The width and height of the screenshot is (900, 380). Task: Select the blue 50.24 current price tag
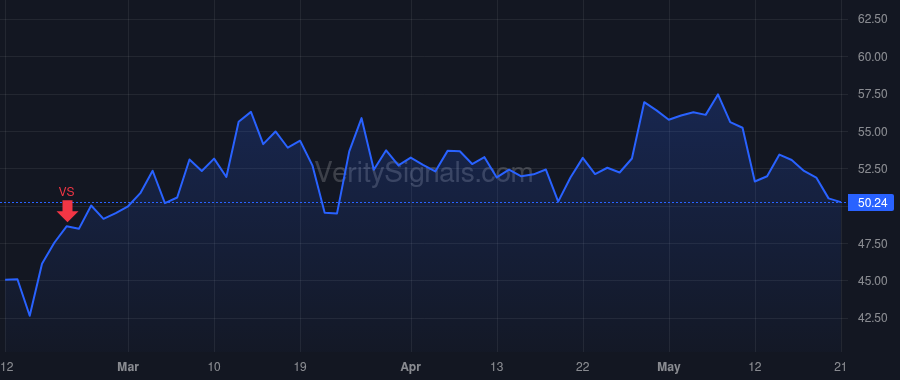871,203
